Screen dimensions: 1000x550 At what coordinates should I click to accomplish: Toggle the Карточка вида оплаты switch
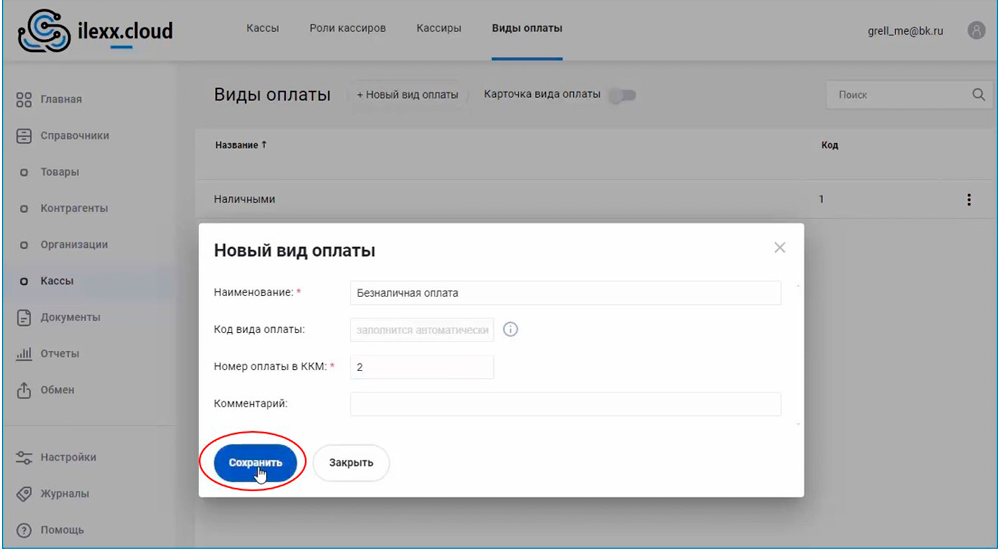coord(623,95)
